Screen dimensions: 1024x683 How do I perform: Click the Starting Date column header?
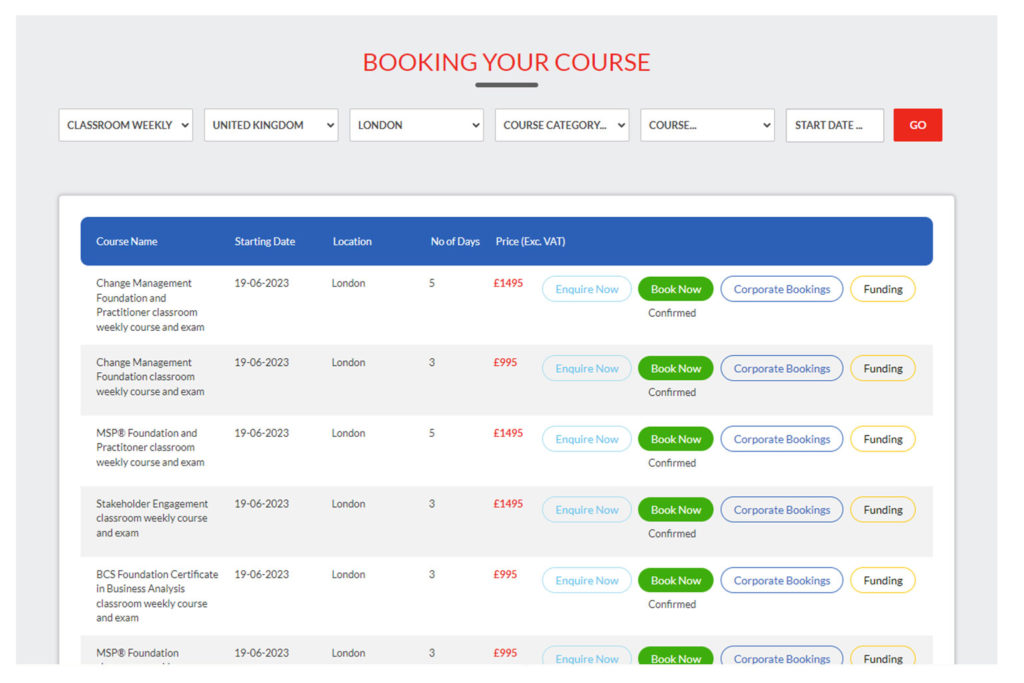coord(265,241)
